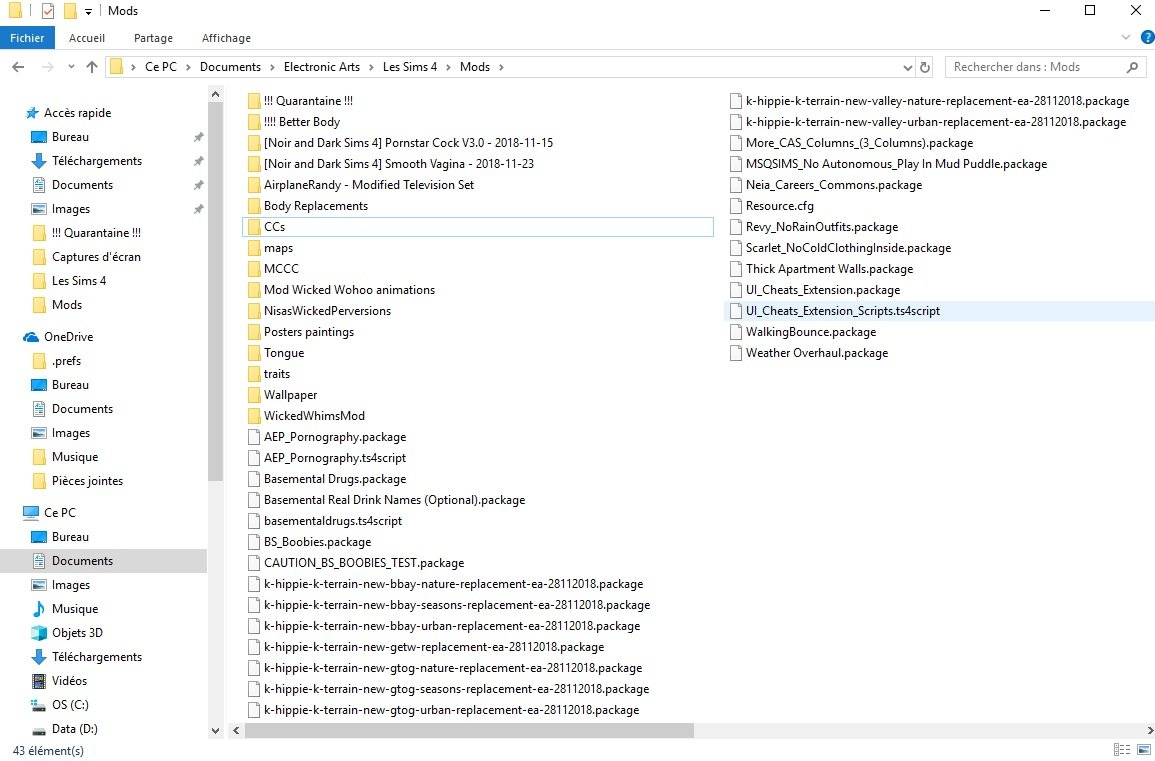The image size is (1155, 761).
Task: Open the Data (D:) drive
Action: (74, 729)
